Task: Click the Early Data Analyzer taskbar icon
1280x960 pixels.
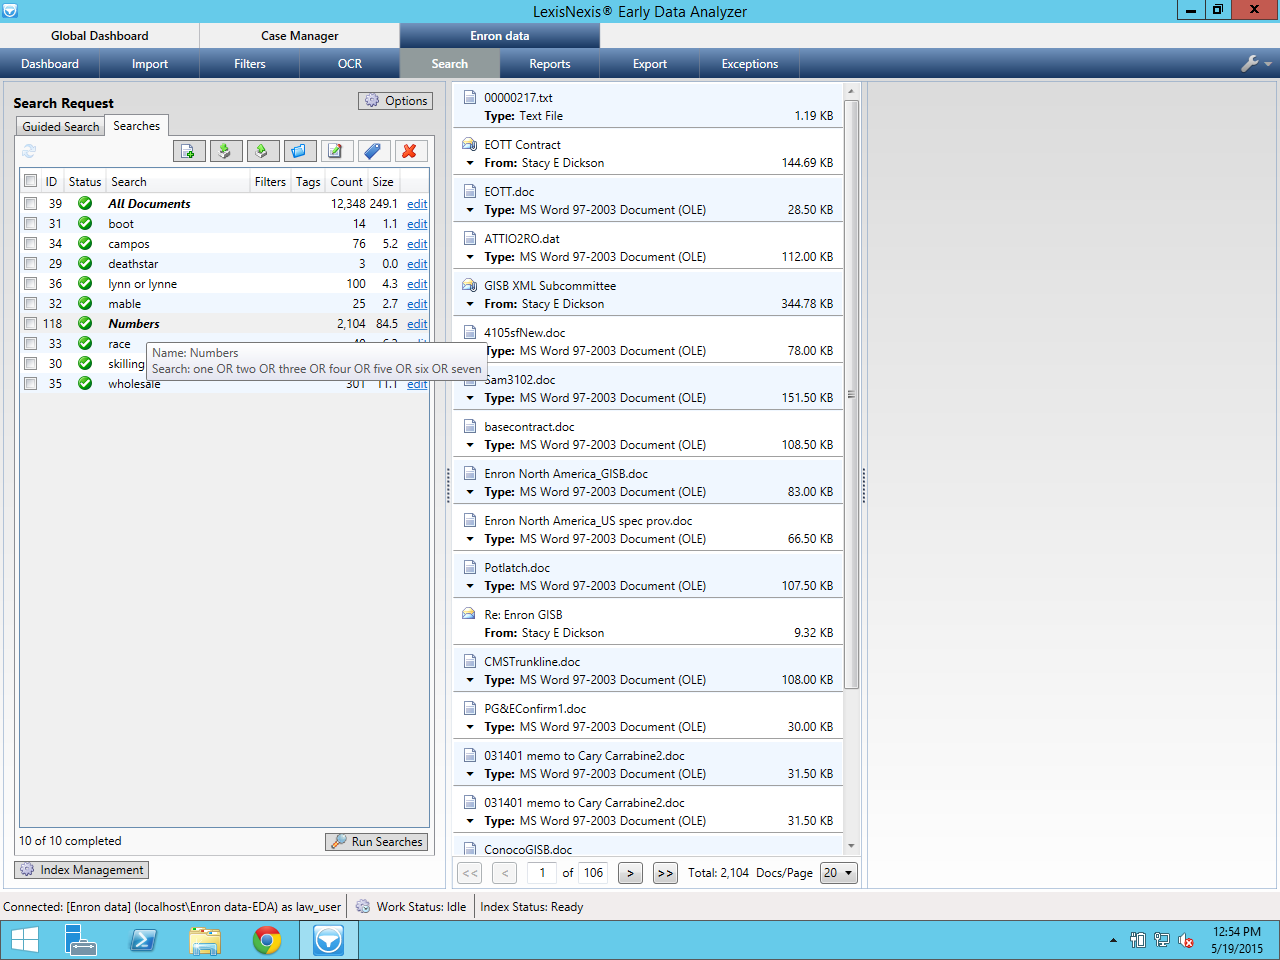Action: click(x=329, y=940)
